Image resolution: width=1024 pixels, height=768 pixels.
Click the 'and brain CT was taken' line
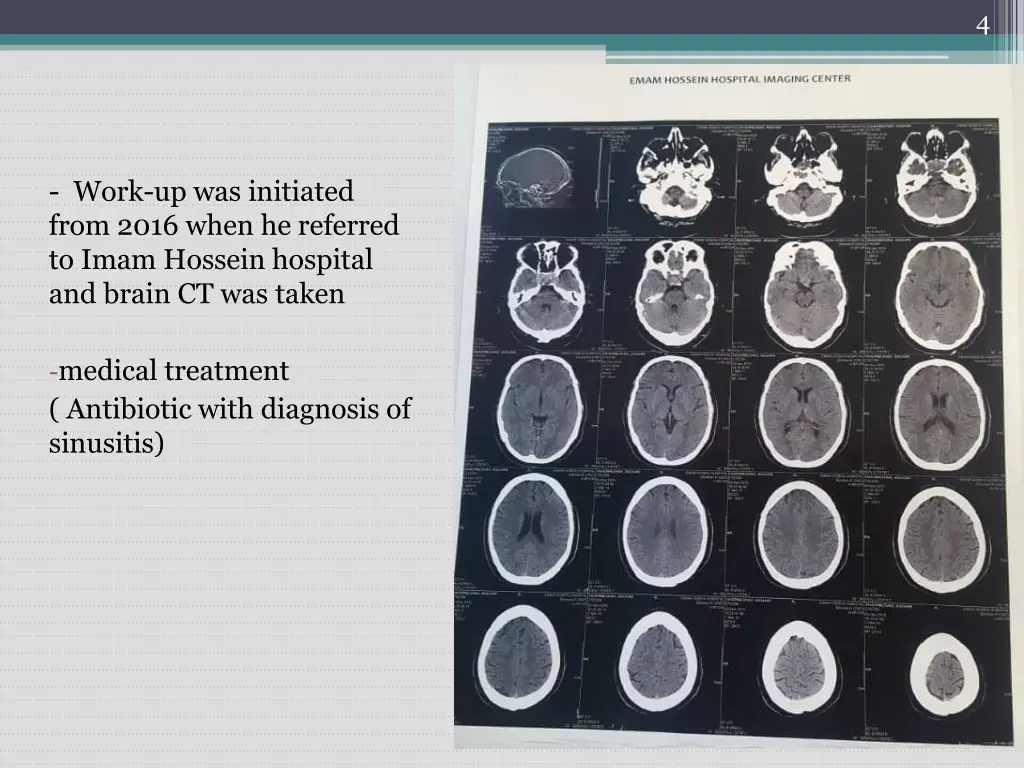(x=197, y=294)
